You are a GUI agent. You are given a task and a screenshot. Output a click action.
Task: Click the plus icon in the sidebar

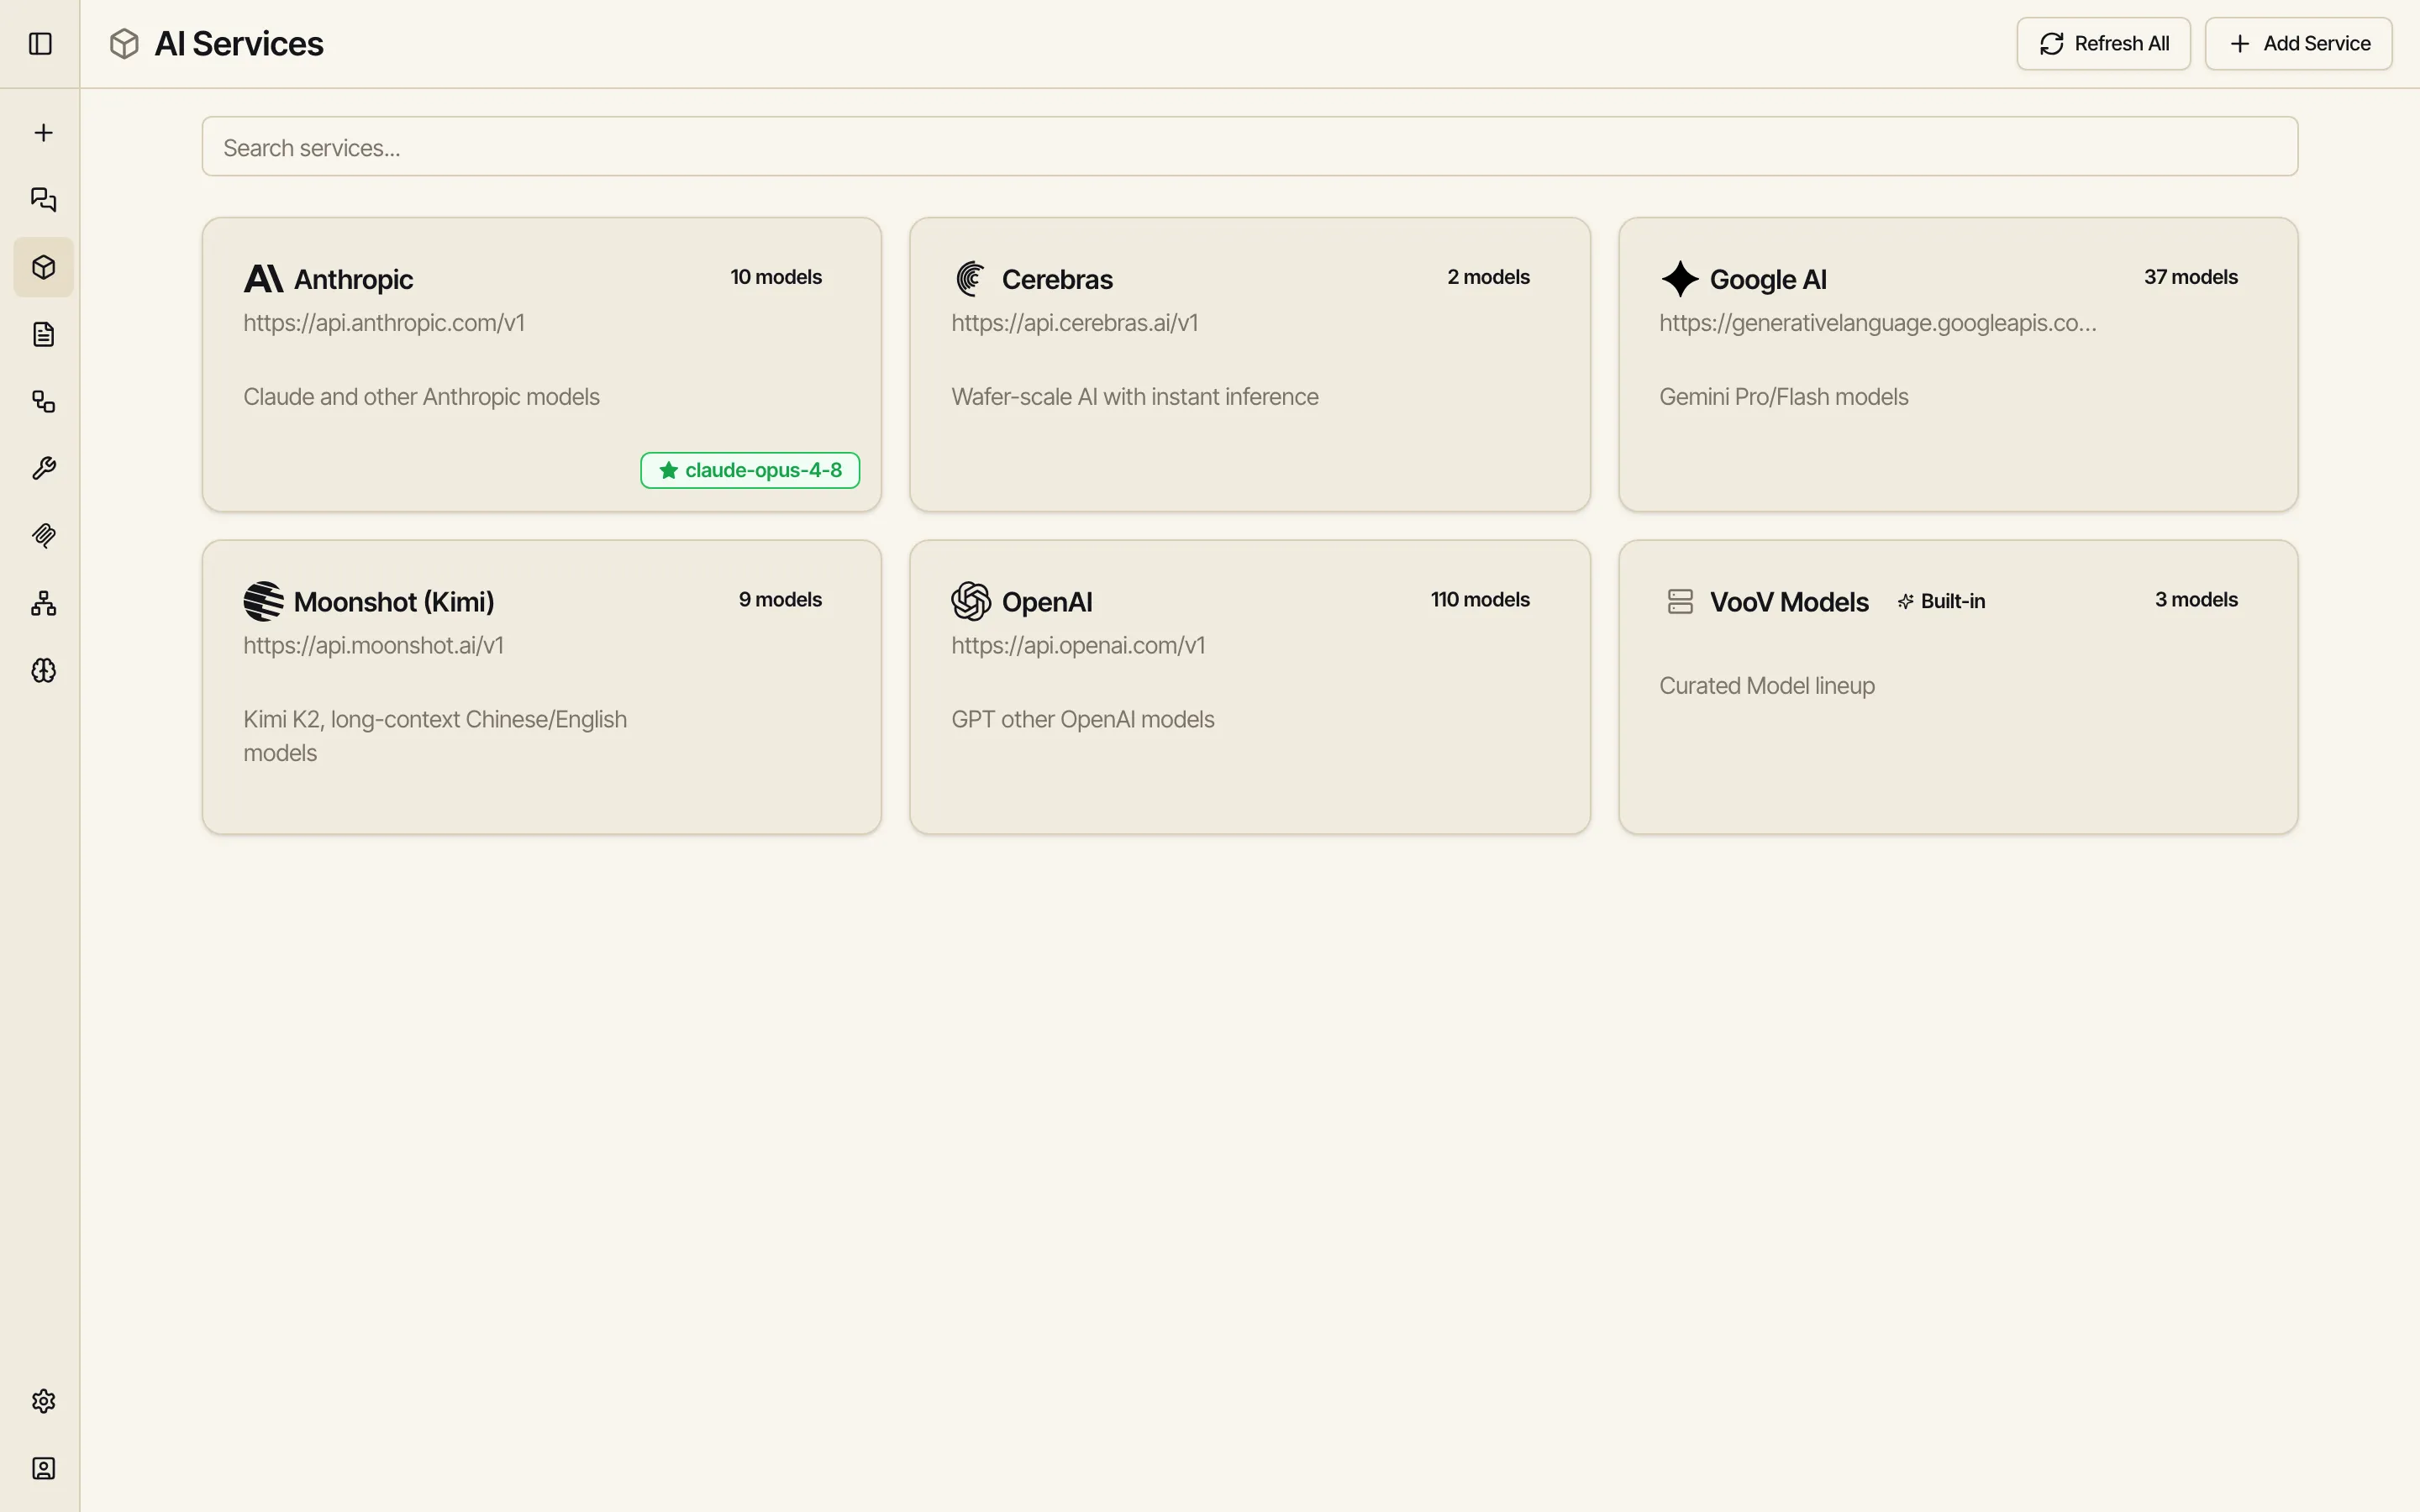click(x=43, y=133)
